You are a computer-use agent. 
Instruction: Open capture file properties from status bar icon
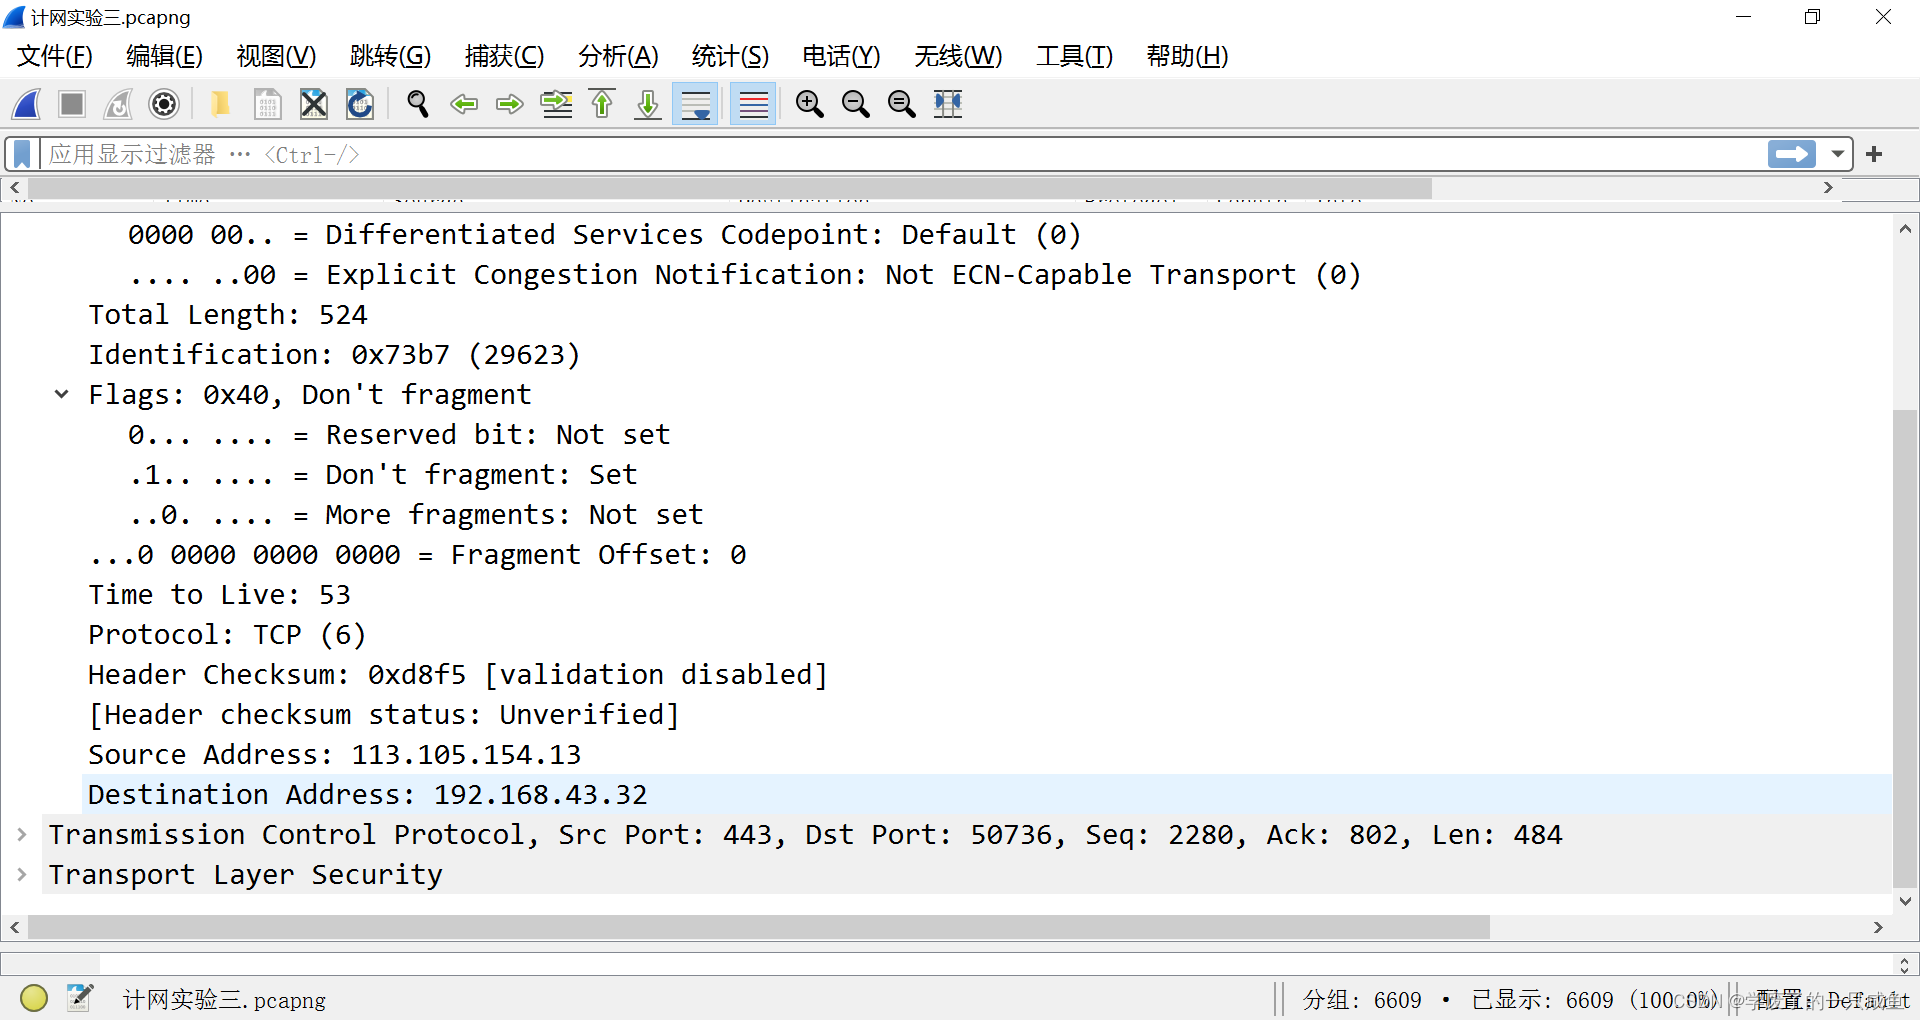click(80, 998)
